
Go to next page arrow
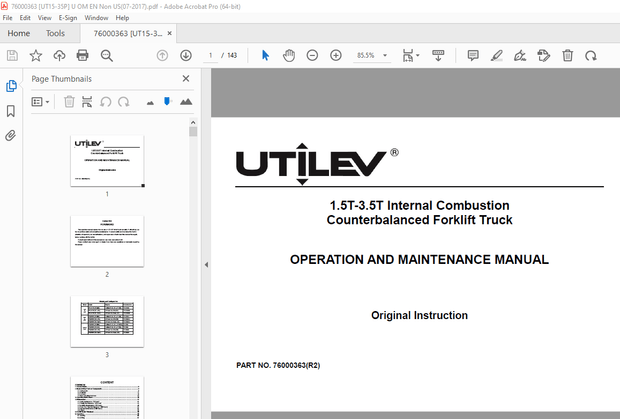(x=186, y=56)
